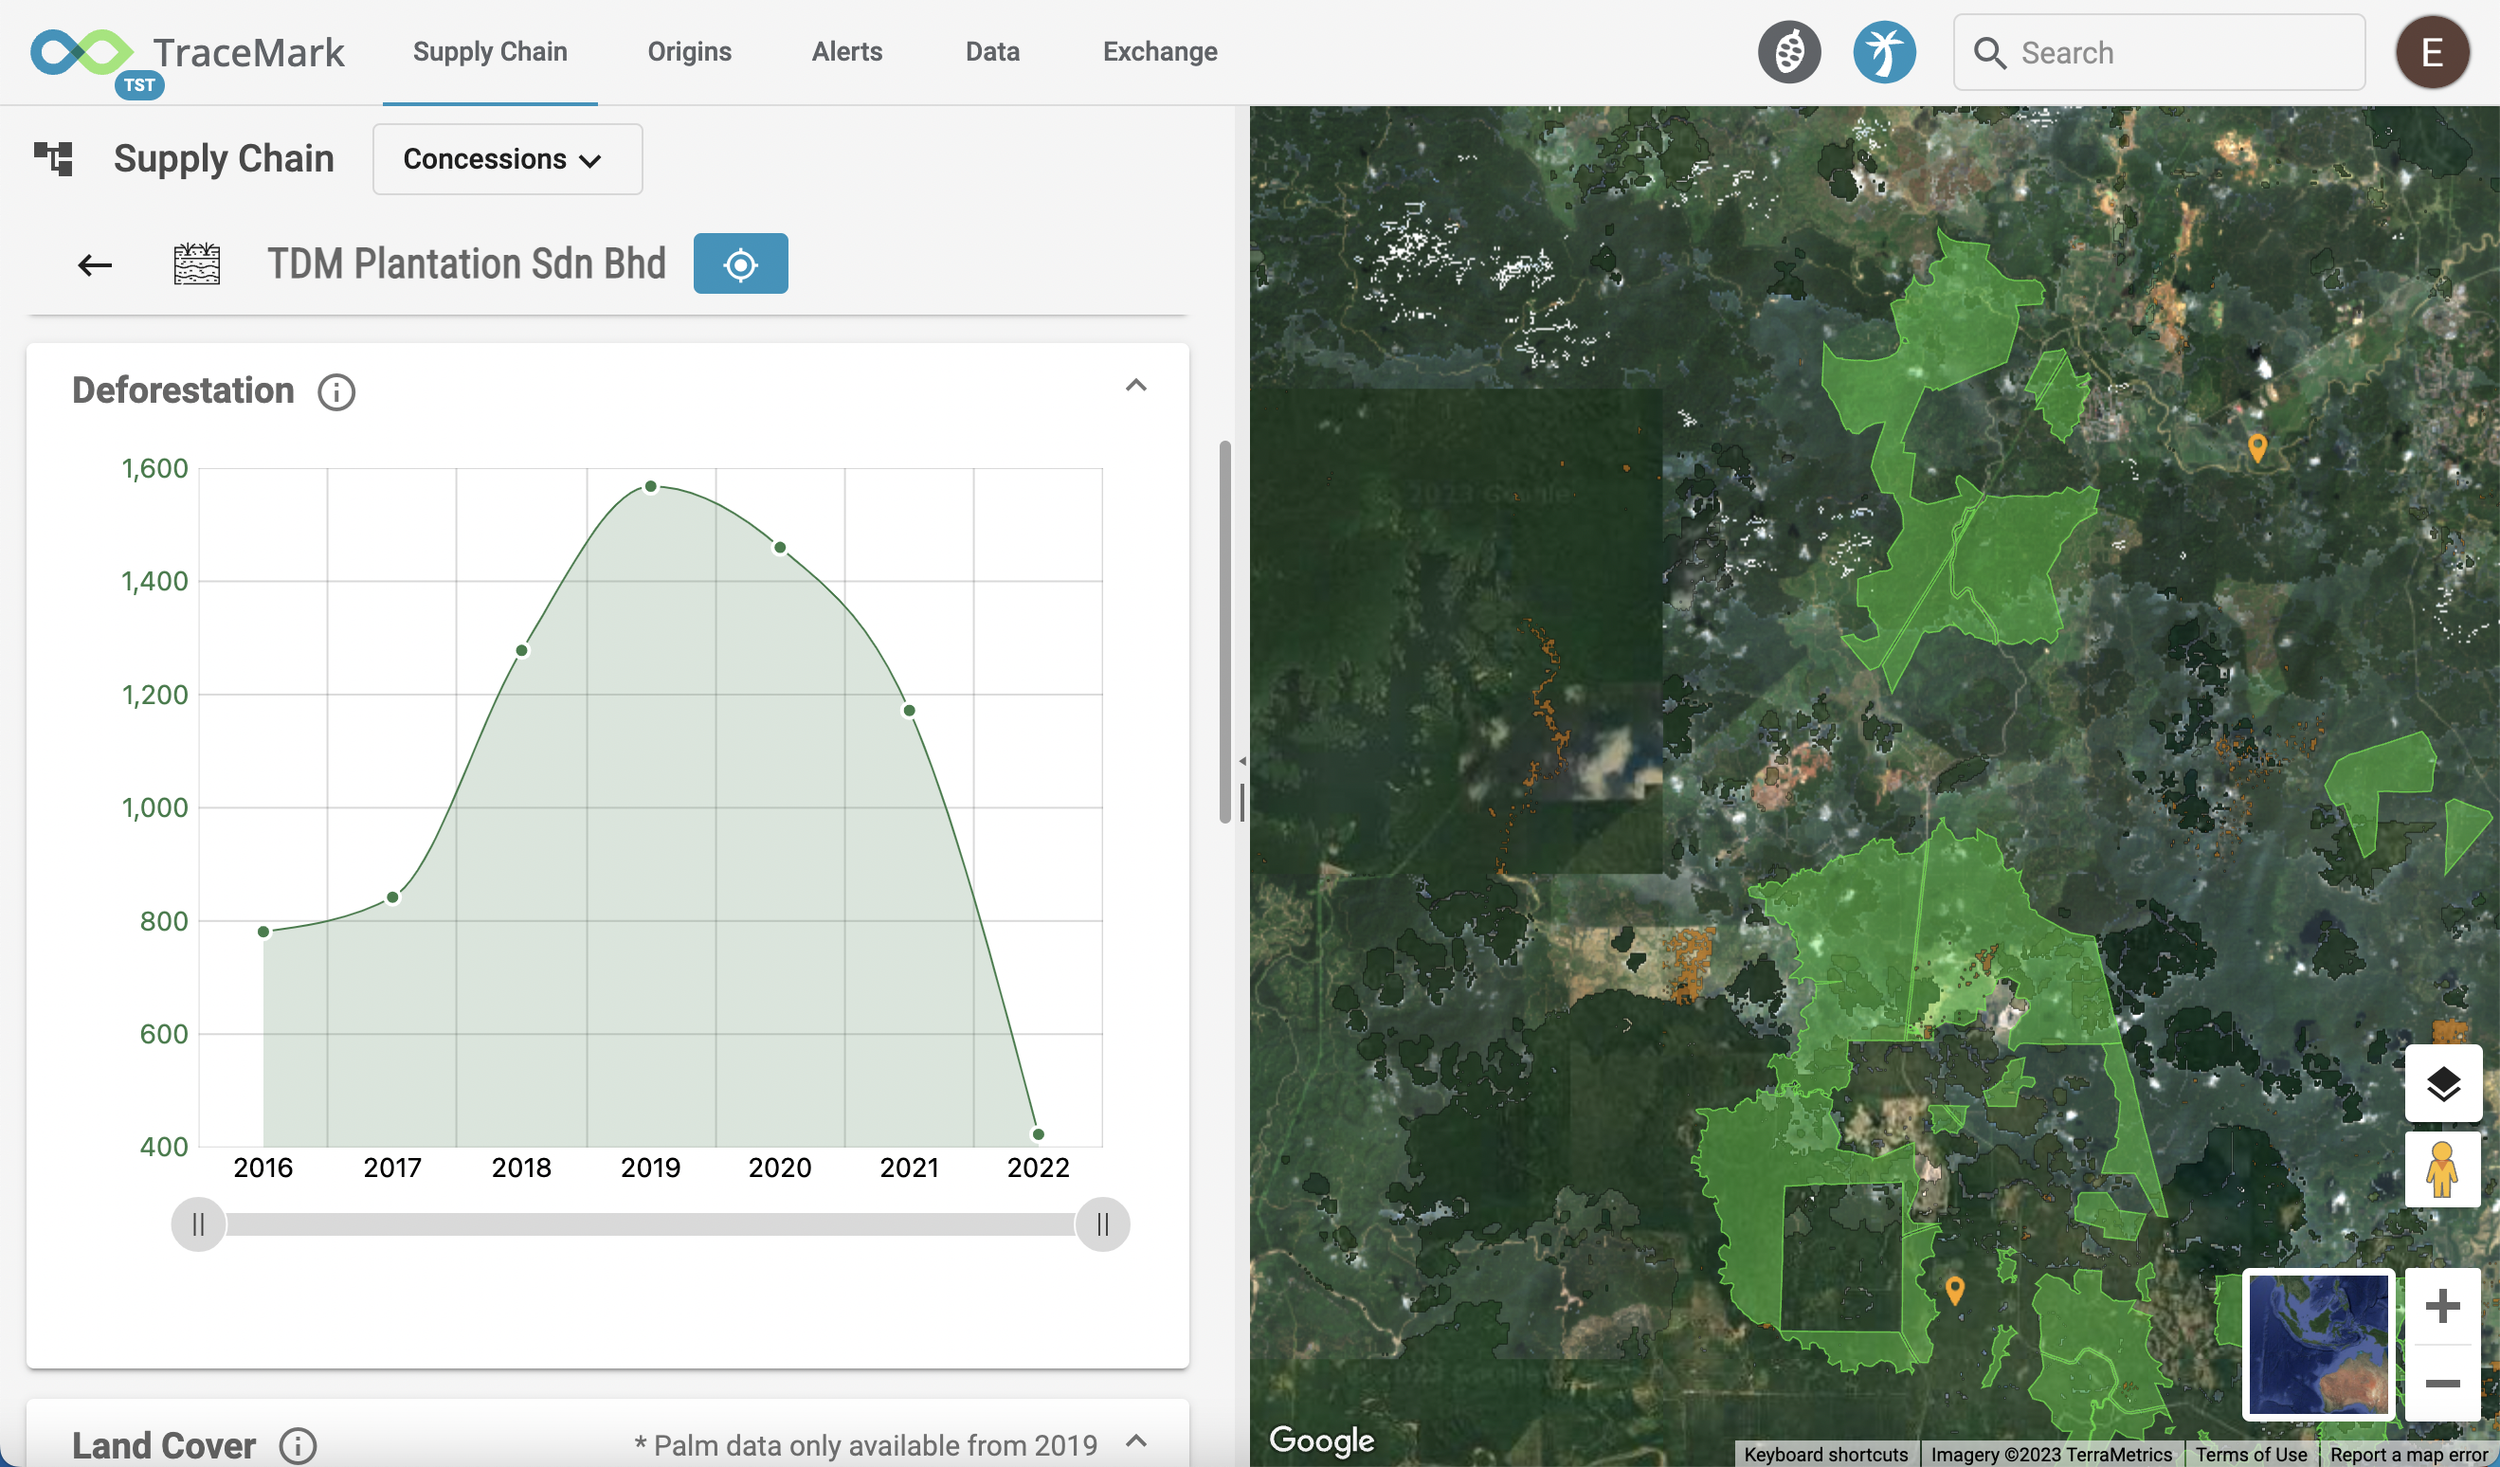Click the left range slider handle

click(x=198, y=1224)
